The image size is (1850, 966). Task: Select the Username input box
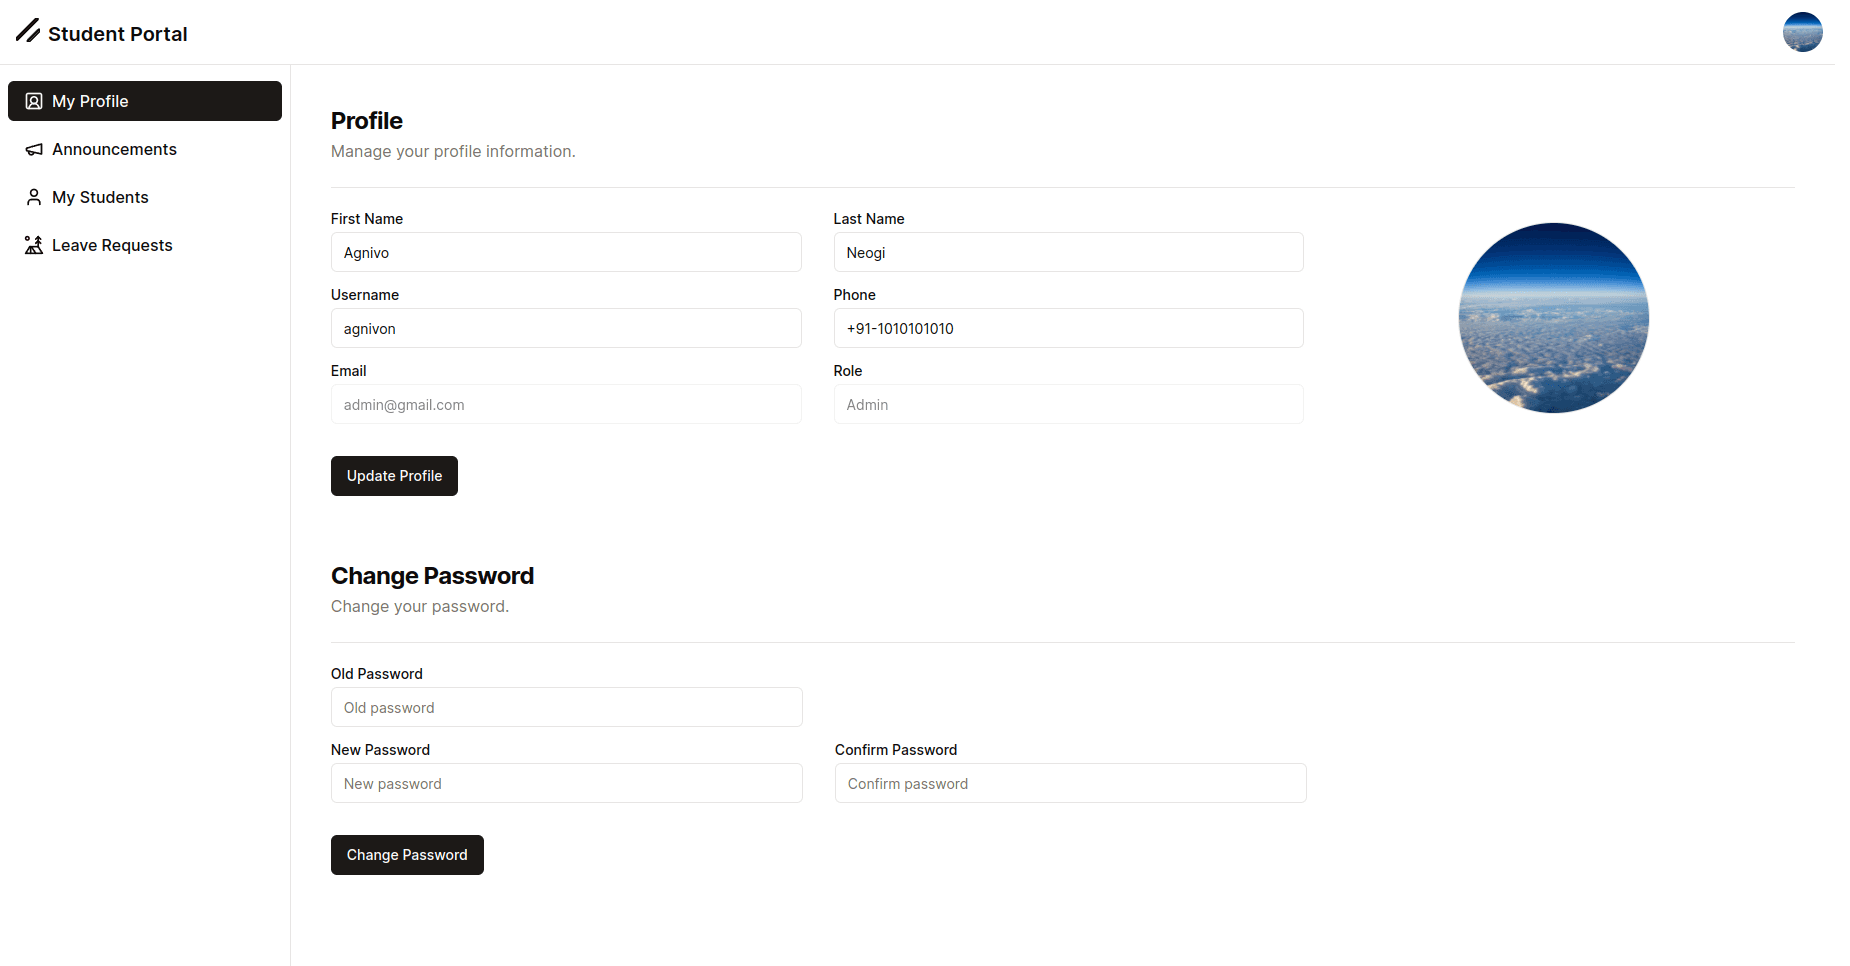click(565, 328)
